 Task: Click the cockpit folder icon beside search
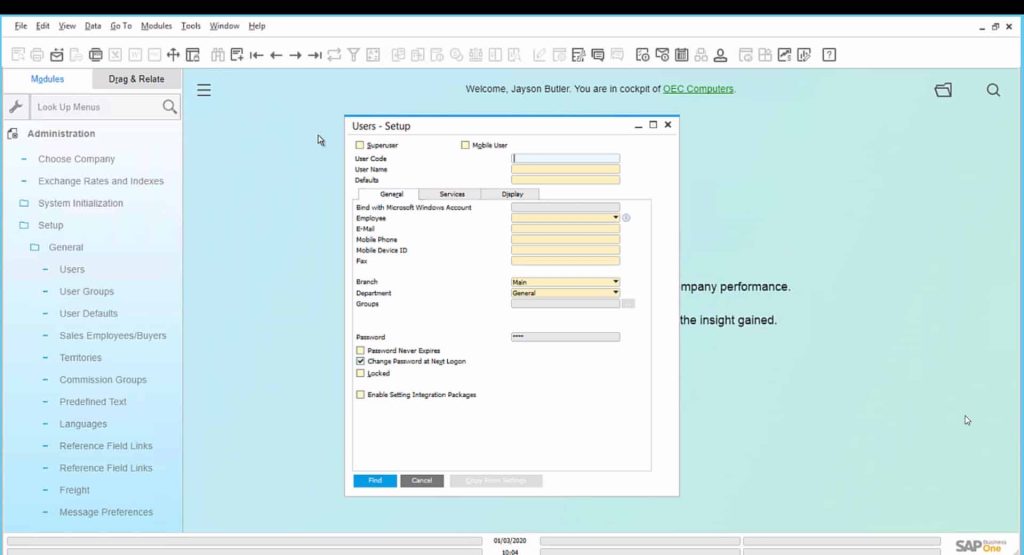[944, 90]
